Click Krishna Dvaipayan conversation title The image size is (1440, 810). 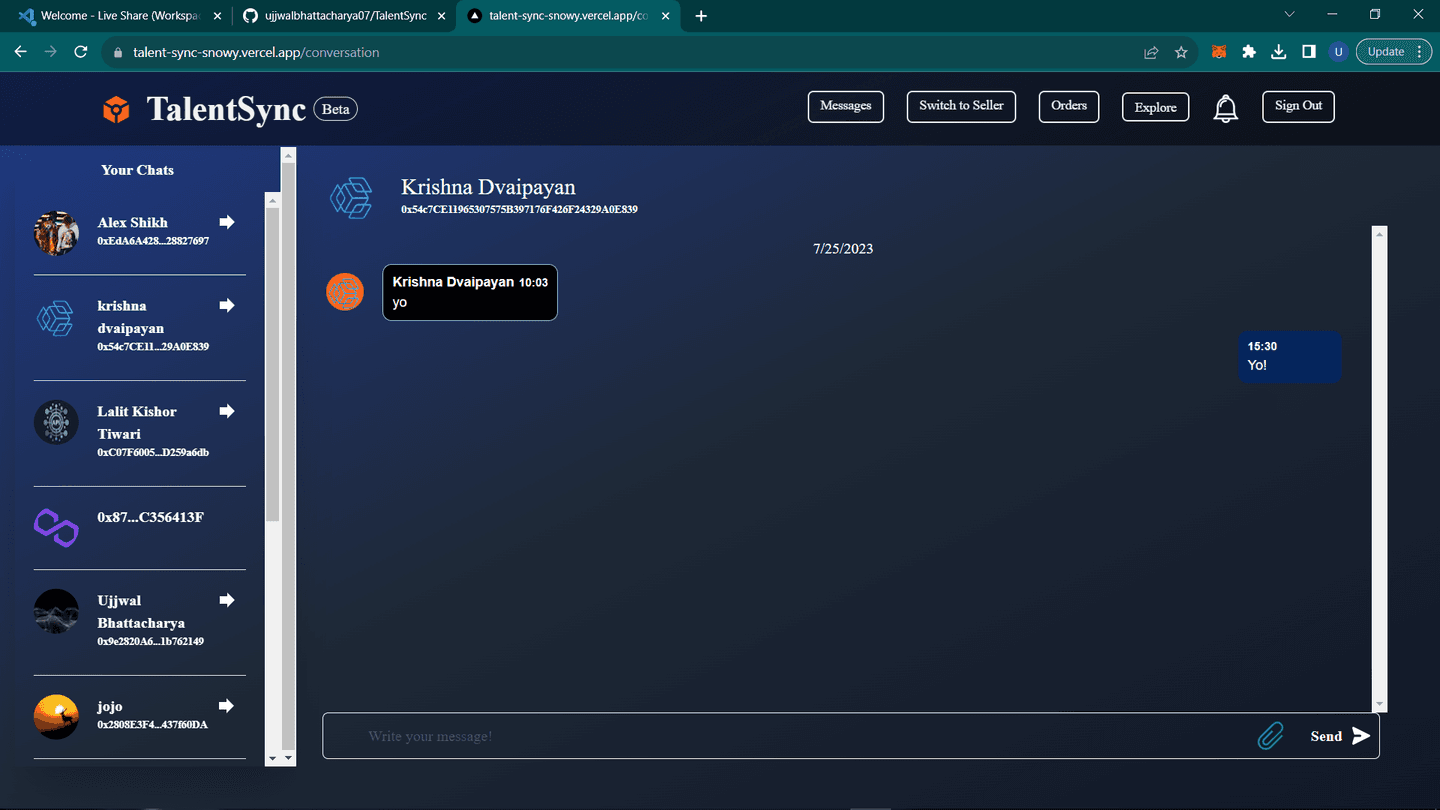click(x=488, y=187)
